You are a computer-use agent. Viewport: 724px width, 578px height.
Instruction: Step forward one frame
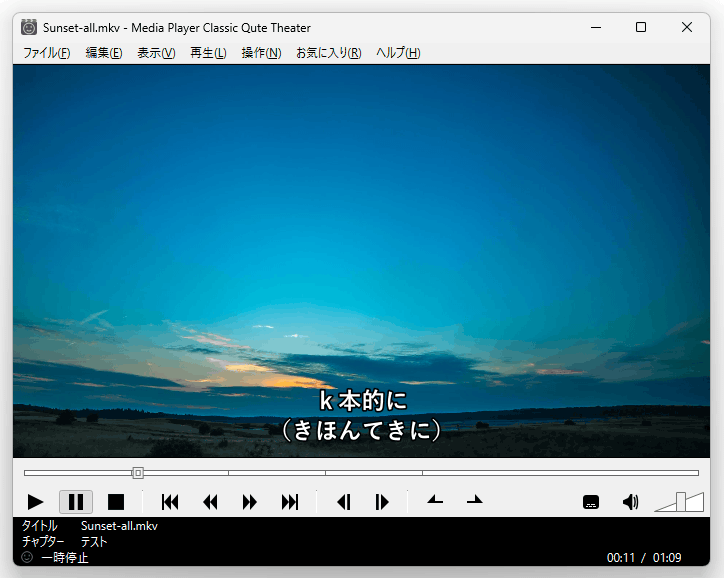[x=382, y=502]
